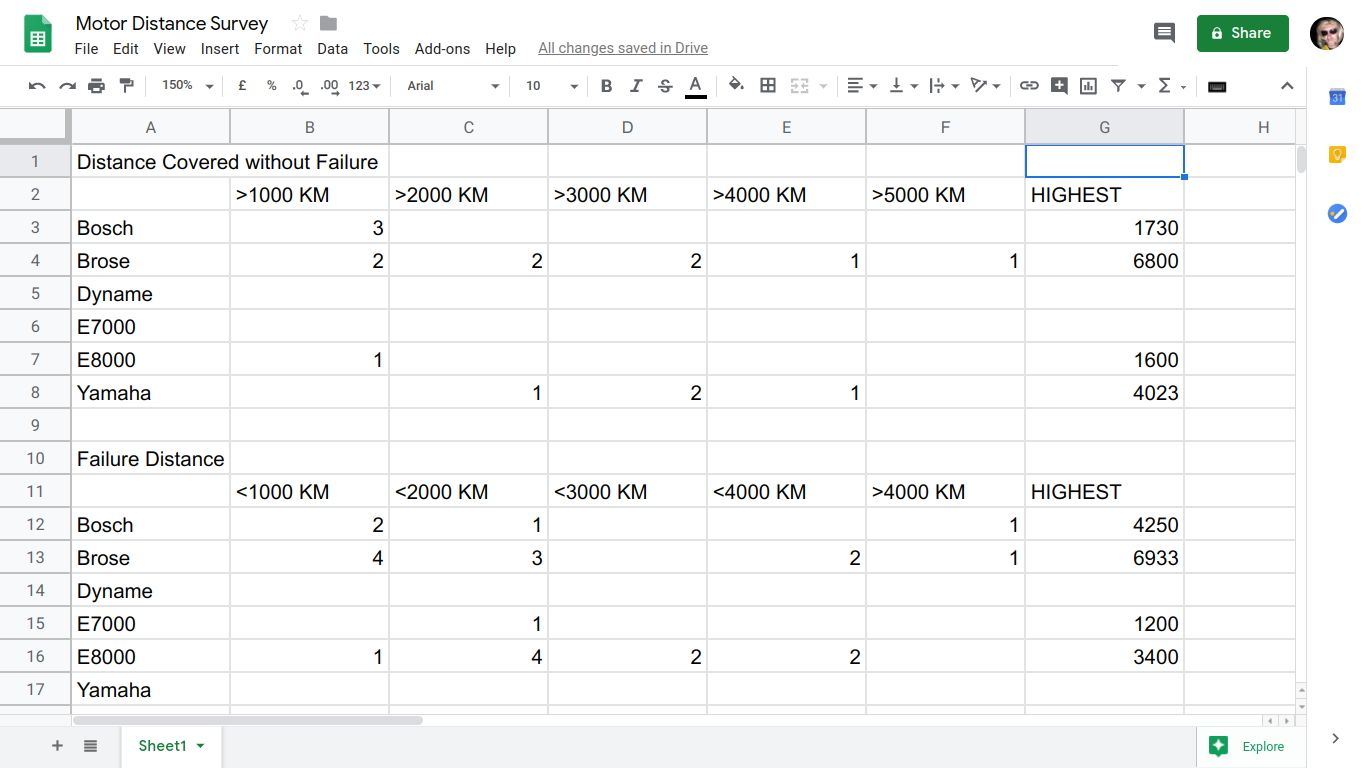Toggle strikethrough formatting
Screen dimensions: 1365x768
click(x=665, y=86)
